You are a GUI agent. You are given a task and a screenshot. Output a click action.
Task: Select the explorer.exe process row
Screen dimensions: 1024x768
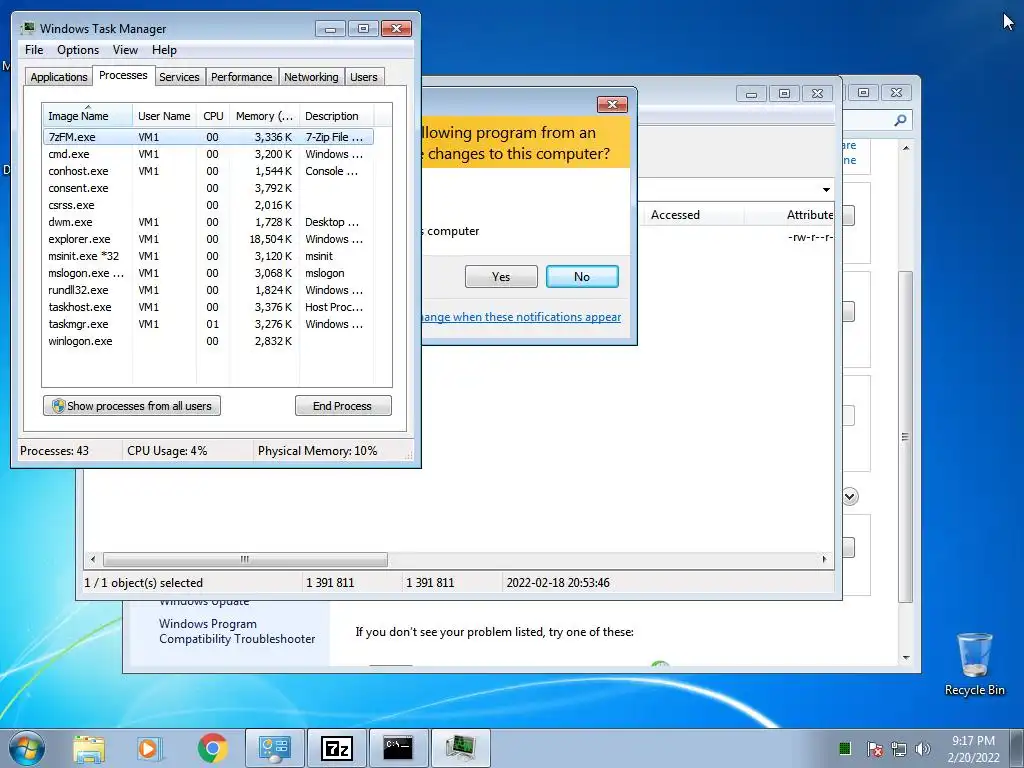[x=208, y=239]
